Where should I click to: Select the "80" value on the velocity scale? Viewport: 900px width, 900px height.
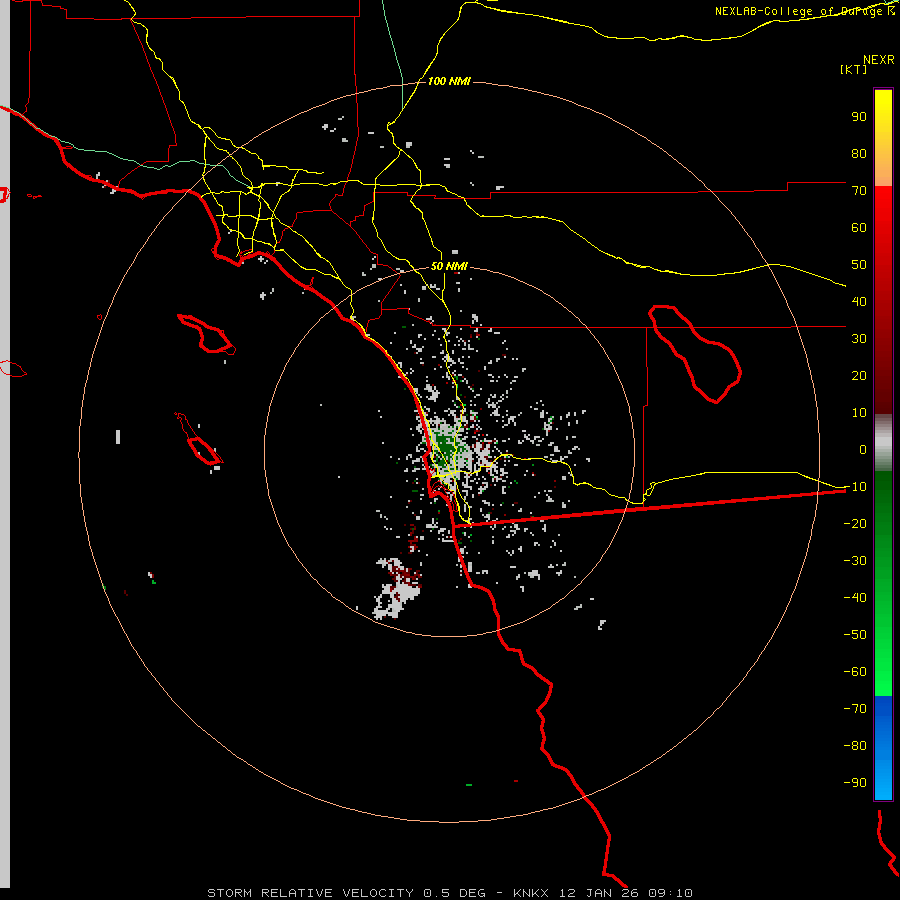[859, 154]
